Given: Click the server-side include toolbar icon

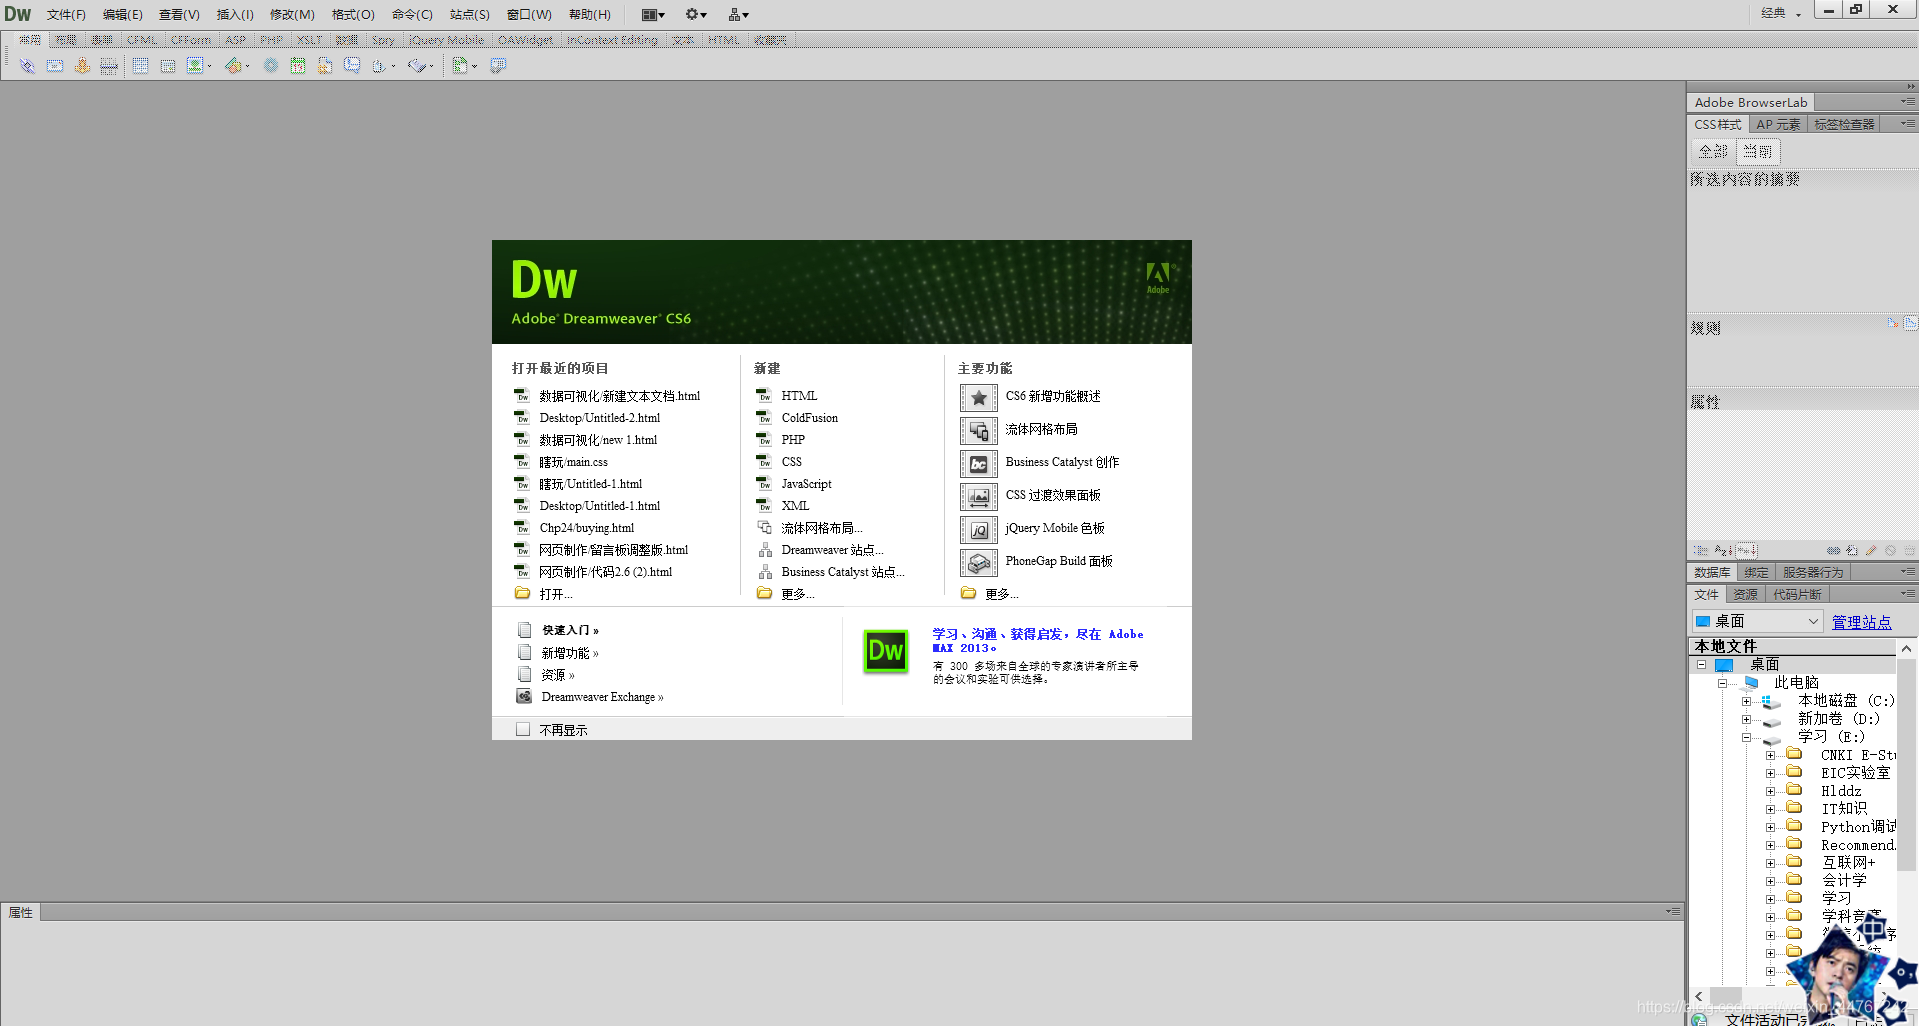Looking at the screenshot, I should 325,66.
